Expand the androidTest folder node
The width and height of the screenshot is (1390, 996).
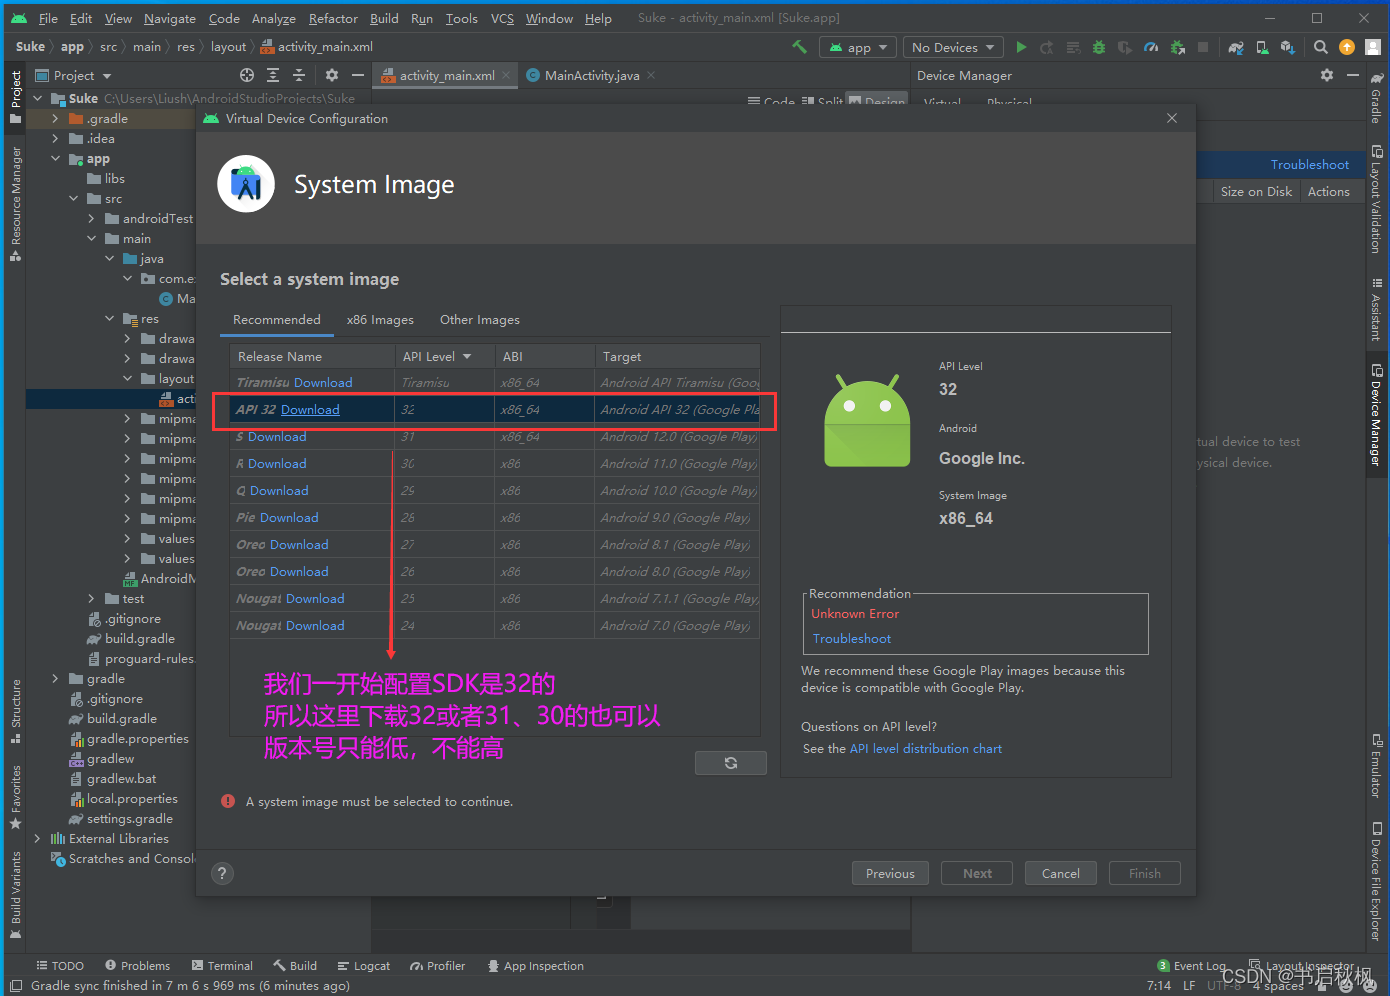pos(92,218)
